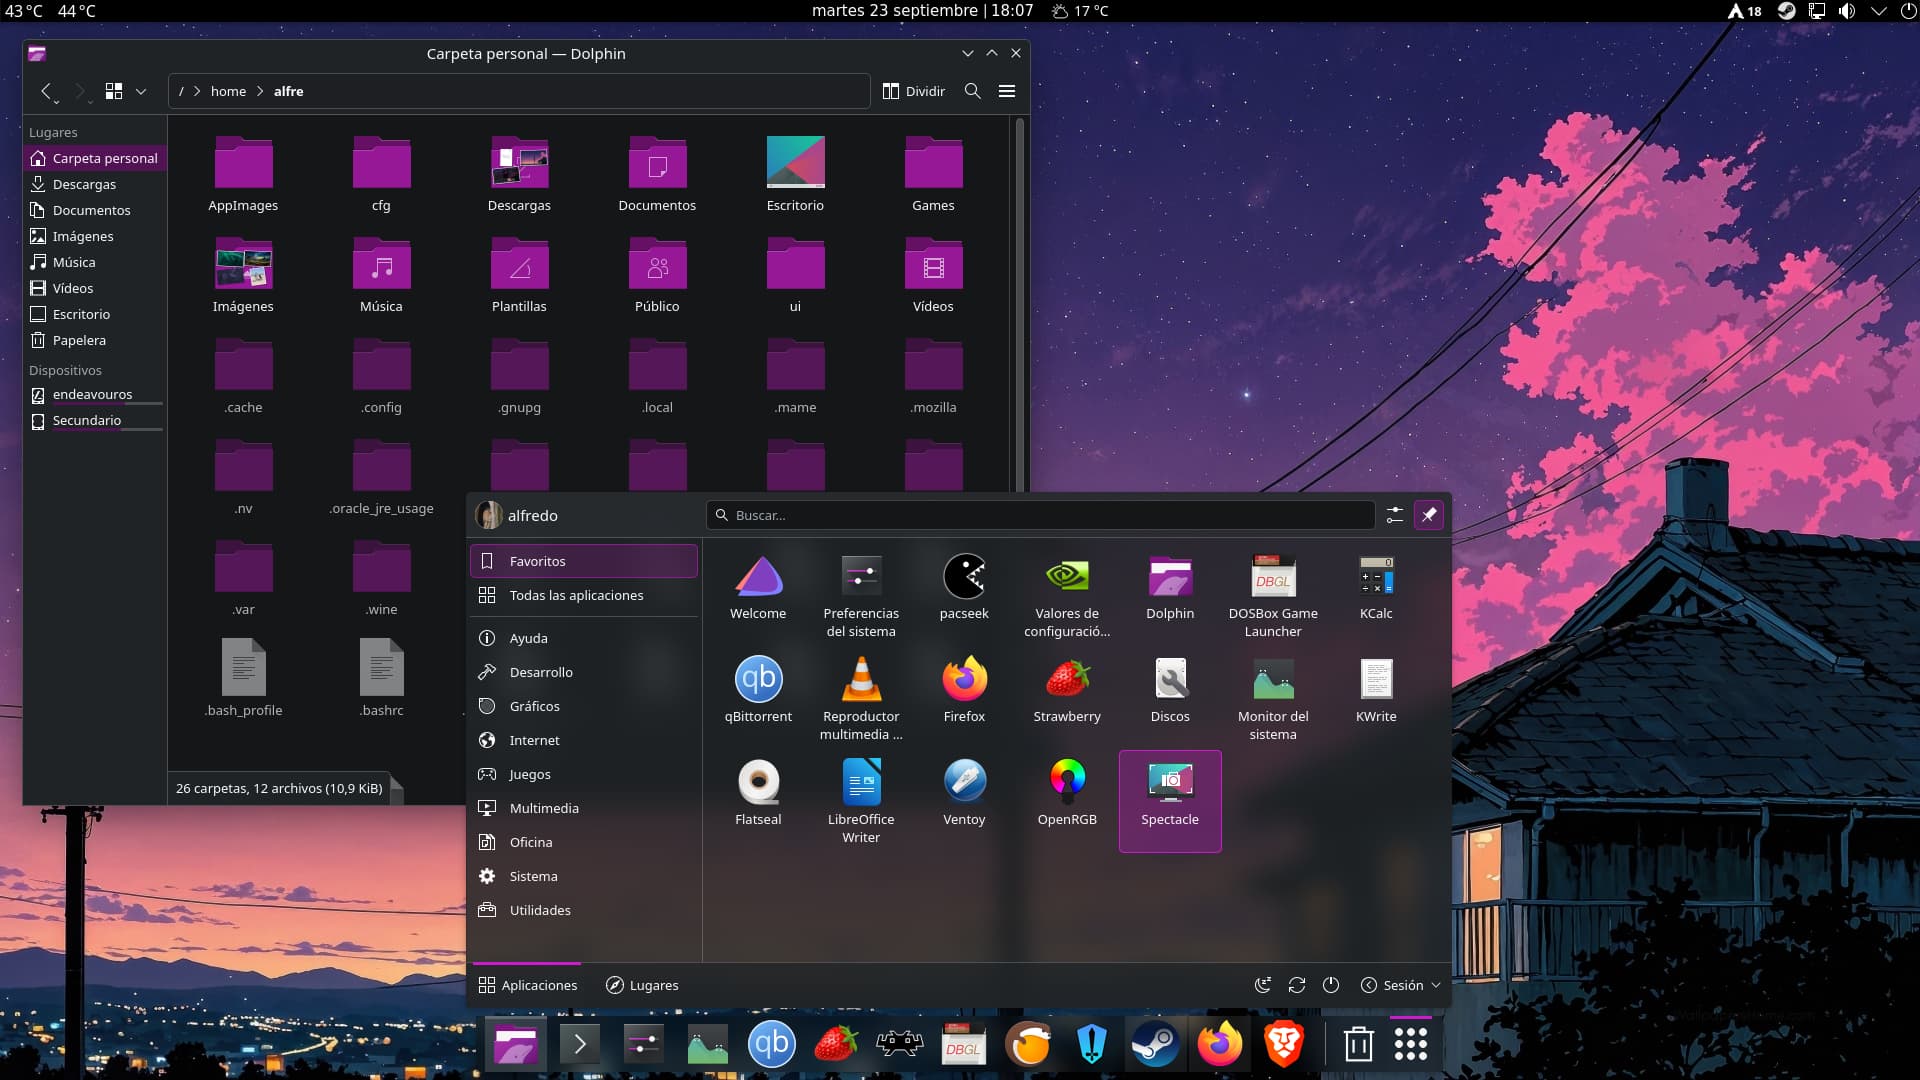This screenshot has height=1080, width=1920.
Task: Launch the Brave browser in the dock
Action: click(1283, 1045)
